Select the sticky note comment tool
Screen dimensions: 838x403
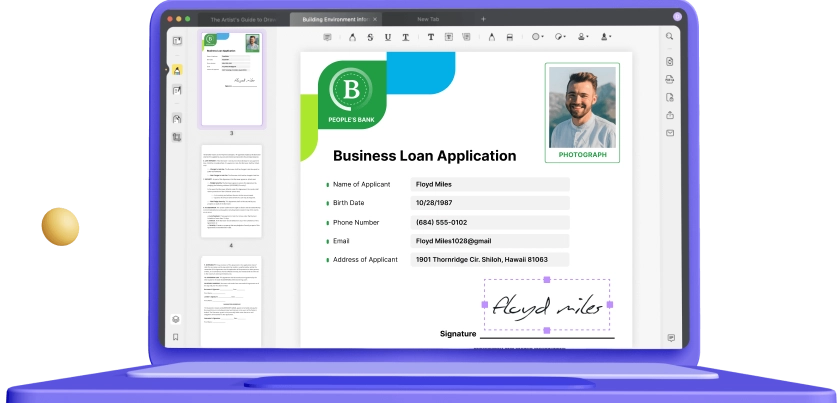pos(328,37)
